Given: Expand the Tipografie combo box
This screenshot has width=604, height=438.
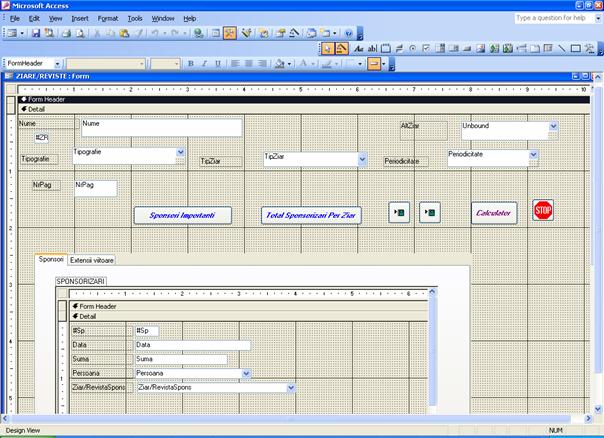Looking at the screenshot, I should click(x=181, y=152).
